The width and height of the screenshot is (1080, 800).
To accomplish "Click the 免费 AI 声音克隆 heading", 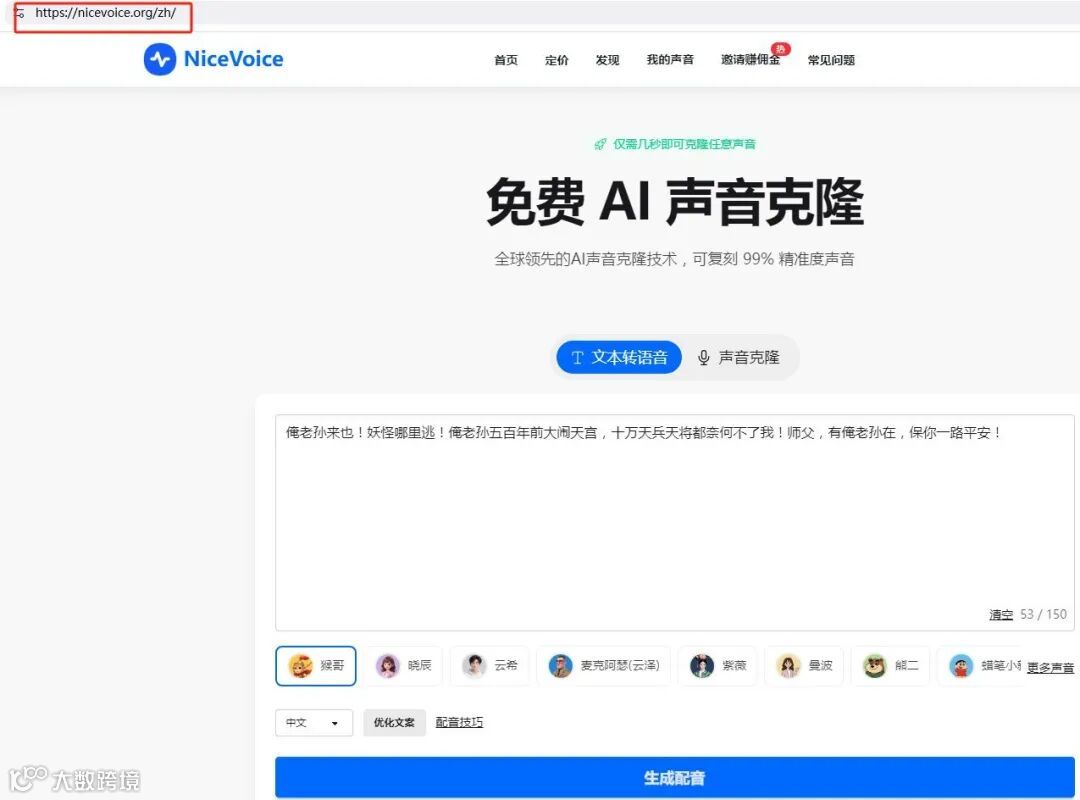I will pyautogui.click(x=674, y=202).
